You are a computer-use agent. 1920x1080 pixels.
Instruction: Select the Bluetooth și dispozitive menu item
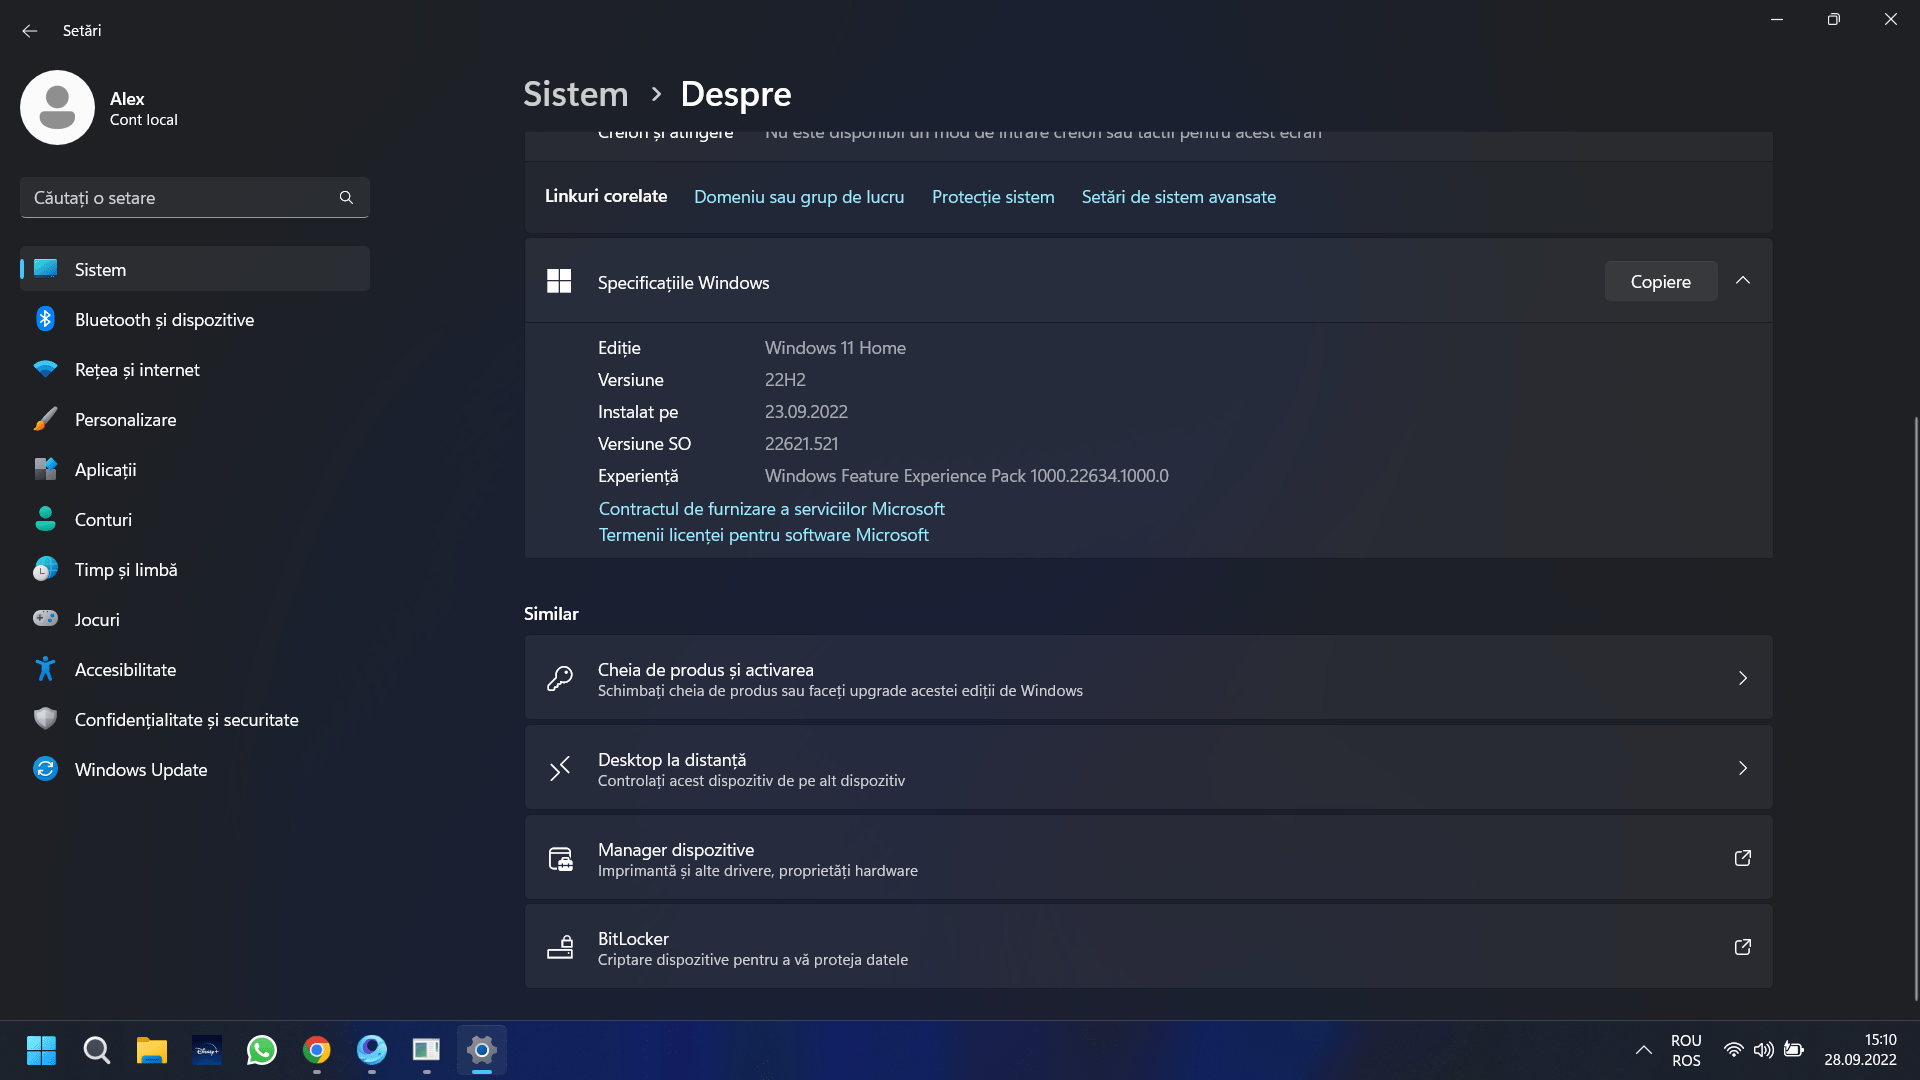coord(195,319)
